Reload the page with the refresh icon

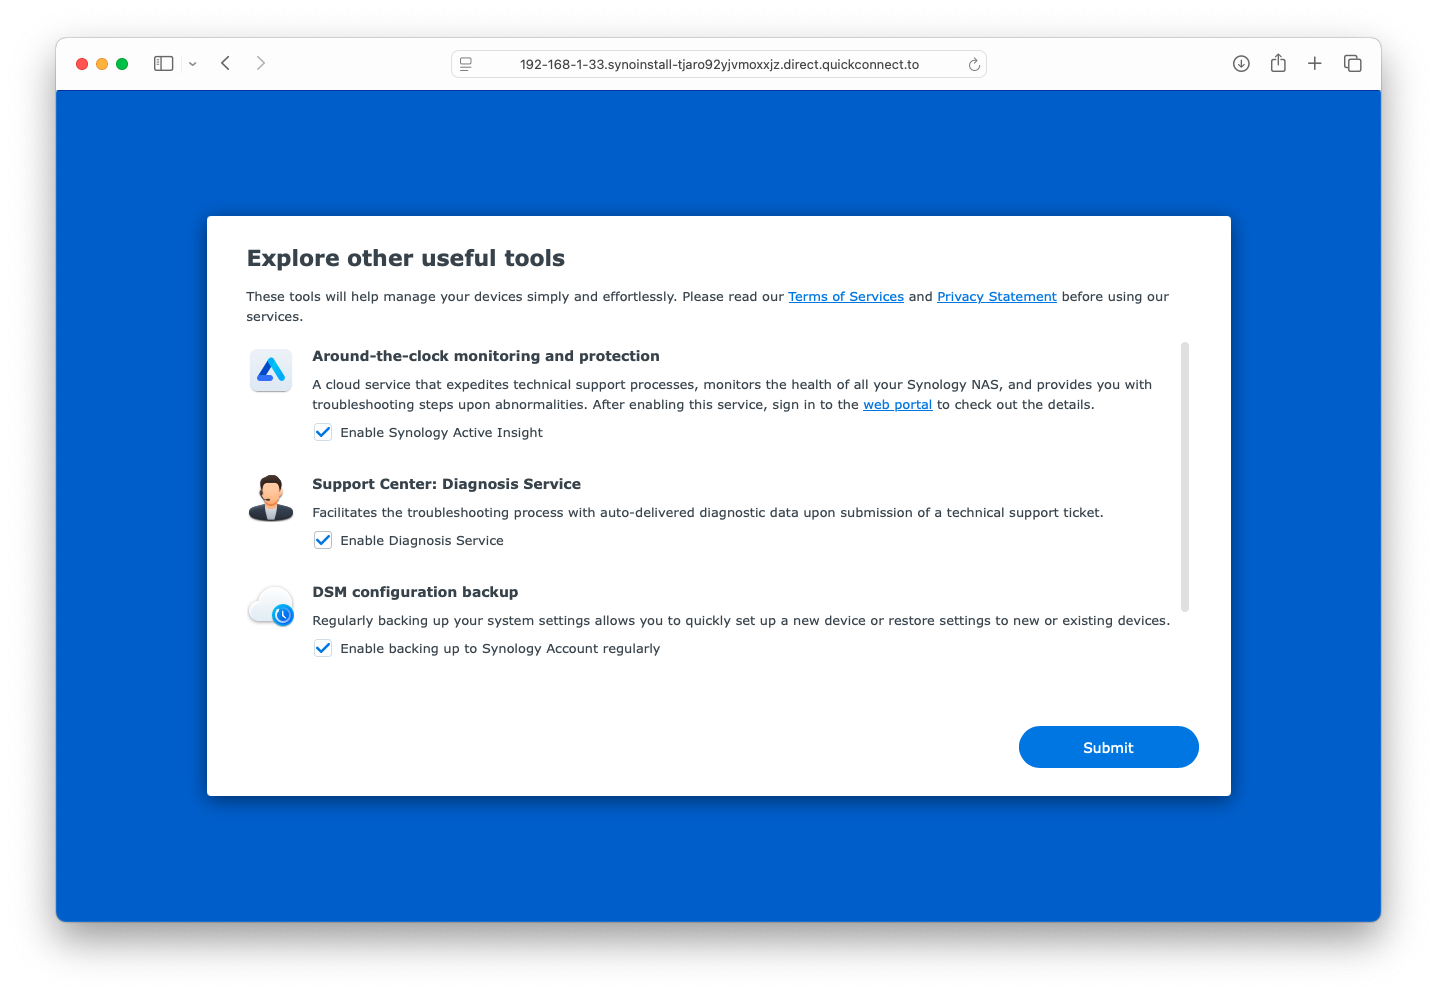974,65
